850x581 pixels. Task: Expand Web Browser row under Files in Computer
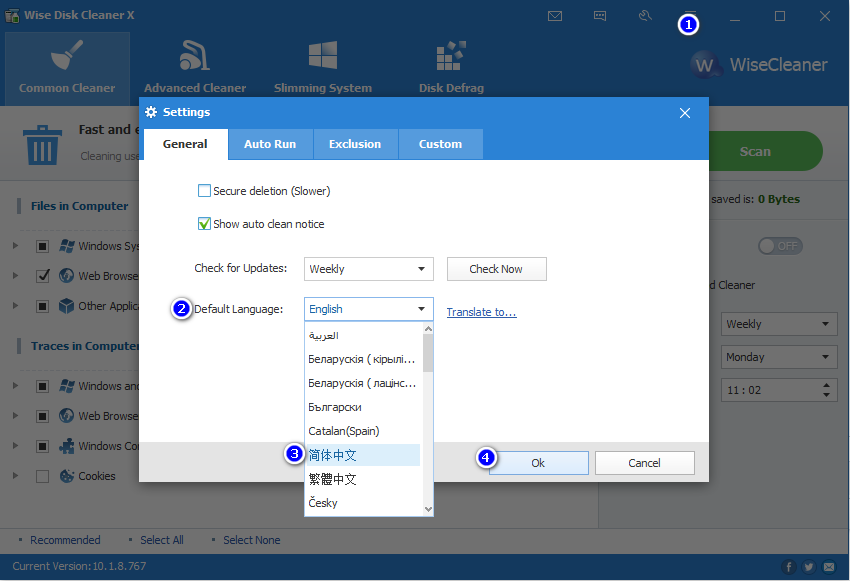(16, 276)
